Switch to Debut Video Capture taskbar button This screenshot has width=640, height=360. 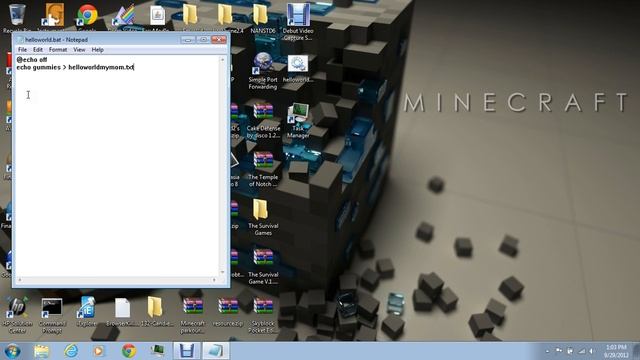point(187,351)
